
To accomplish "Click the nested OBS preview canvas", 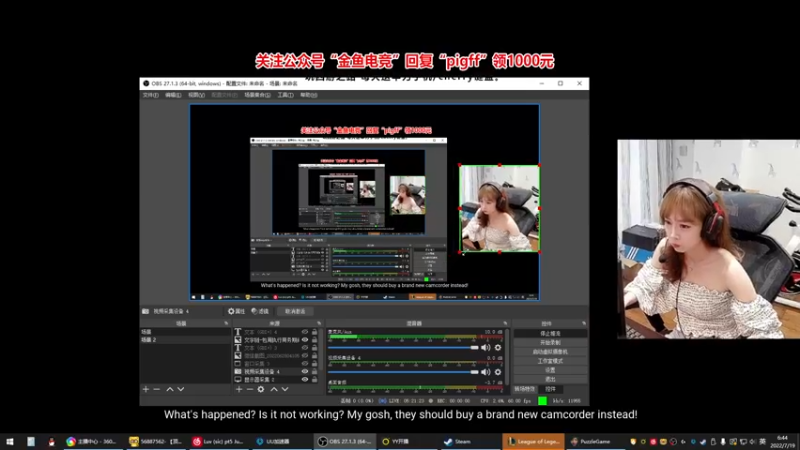I will tap(348, 192).
